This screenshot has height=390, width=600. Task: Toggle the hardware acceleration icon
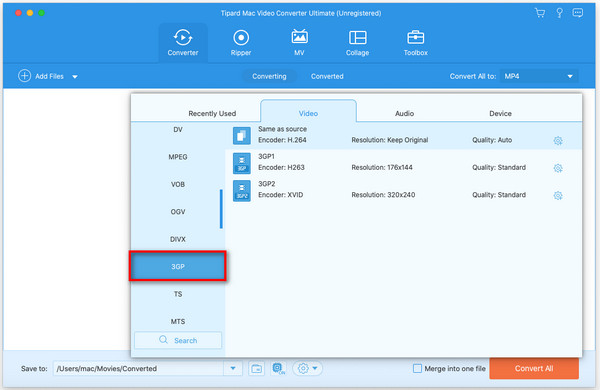pos(279,369)
